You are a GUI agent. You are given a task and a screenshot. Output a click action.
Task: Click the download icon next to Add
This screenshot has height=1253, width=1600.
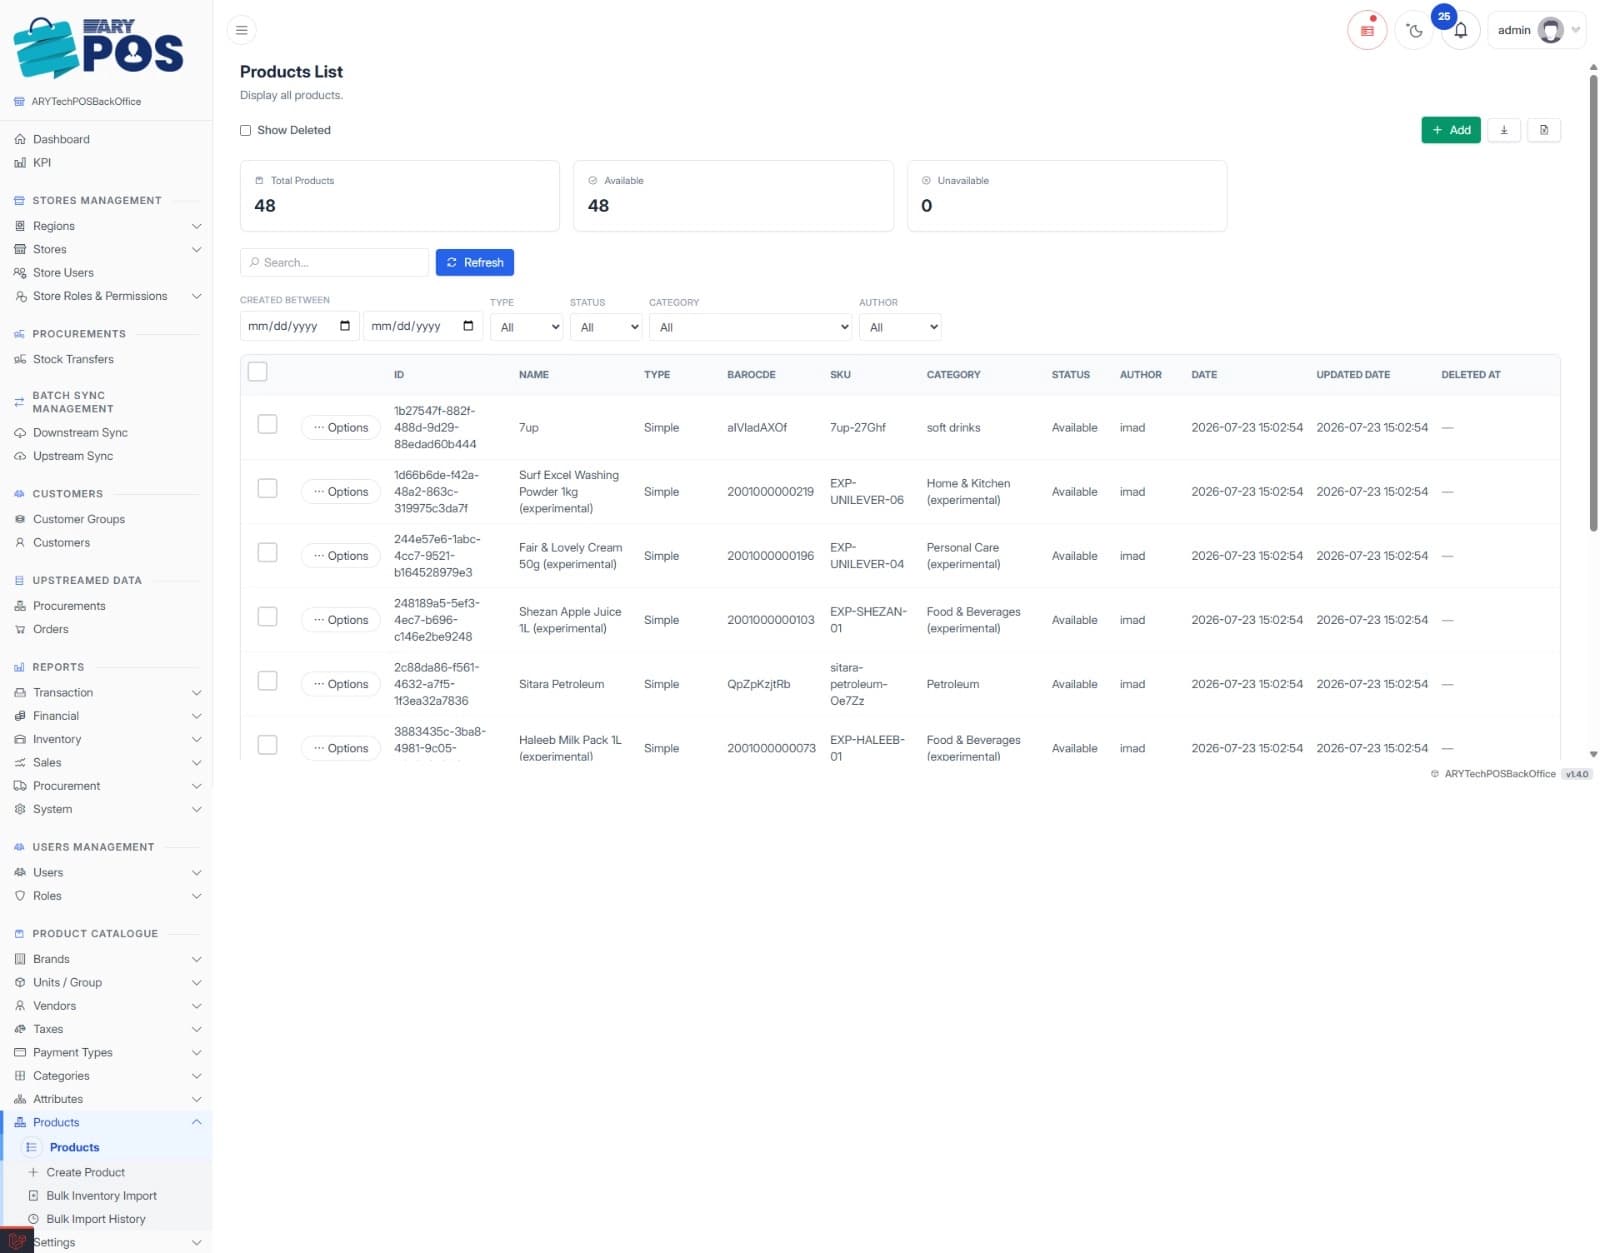point(1503,130)
